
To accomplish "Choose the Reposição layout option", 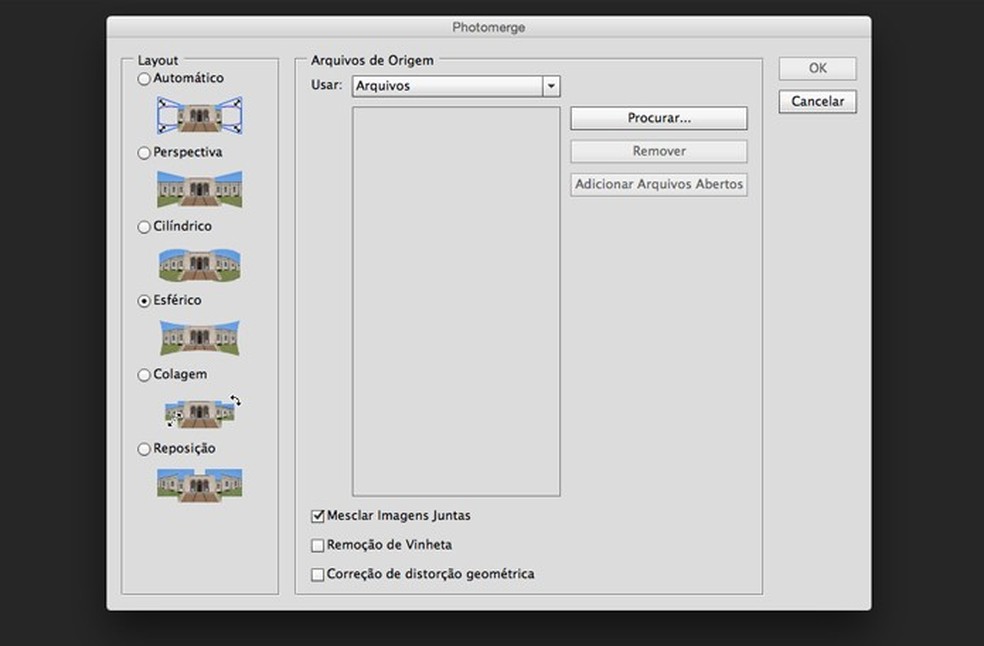I will click(145, 449).
